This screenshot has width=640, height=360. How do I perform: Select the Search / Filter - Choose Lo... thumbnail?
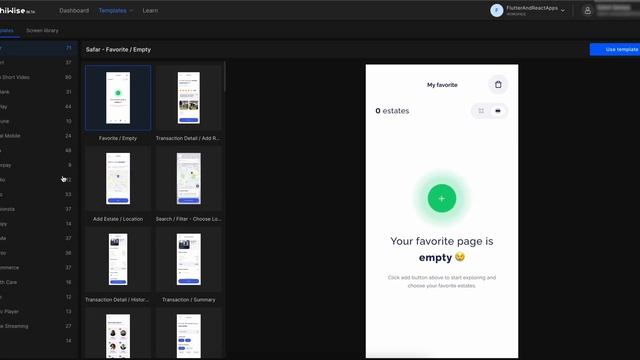pyautogui.click(x=189, y=179)
